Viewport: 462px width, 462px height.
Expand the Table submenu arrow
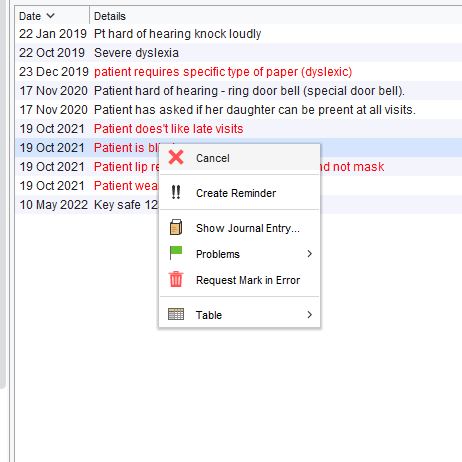tap(310, 315)
